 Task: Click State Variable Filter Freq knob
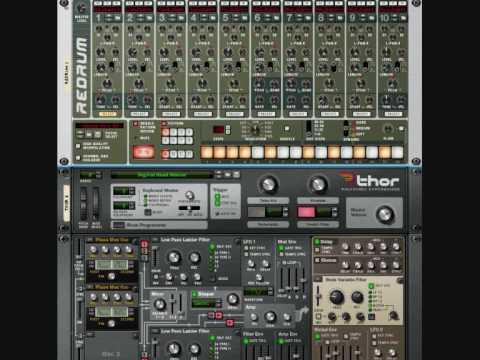pos(337,296)
